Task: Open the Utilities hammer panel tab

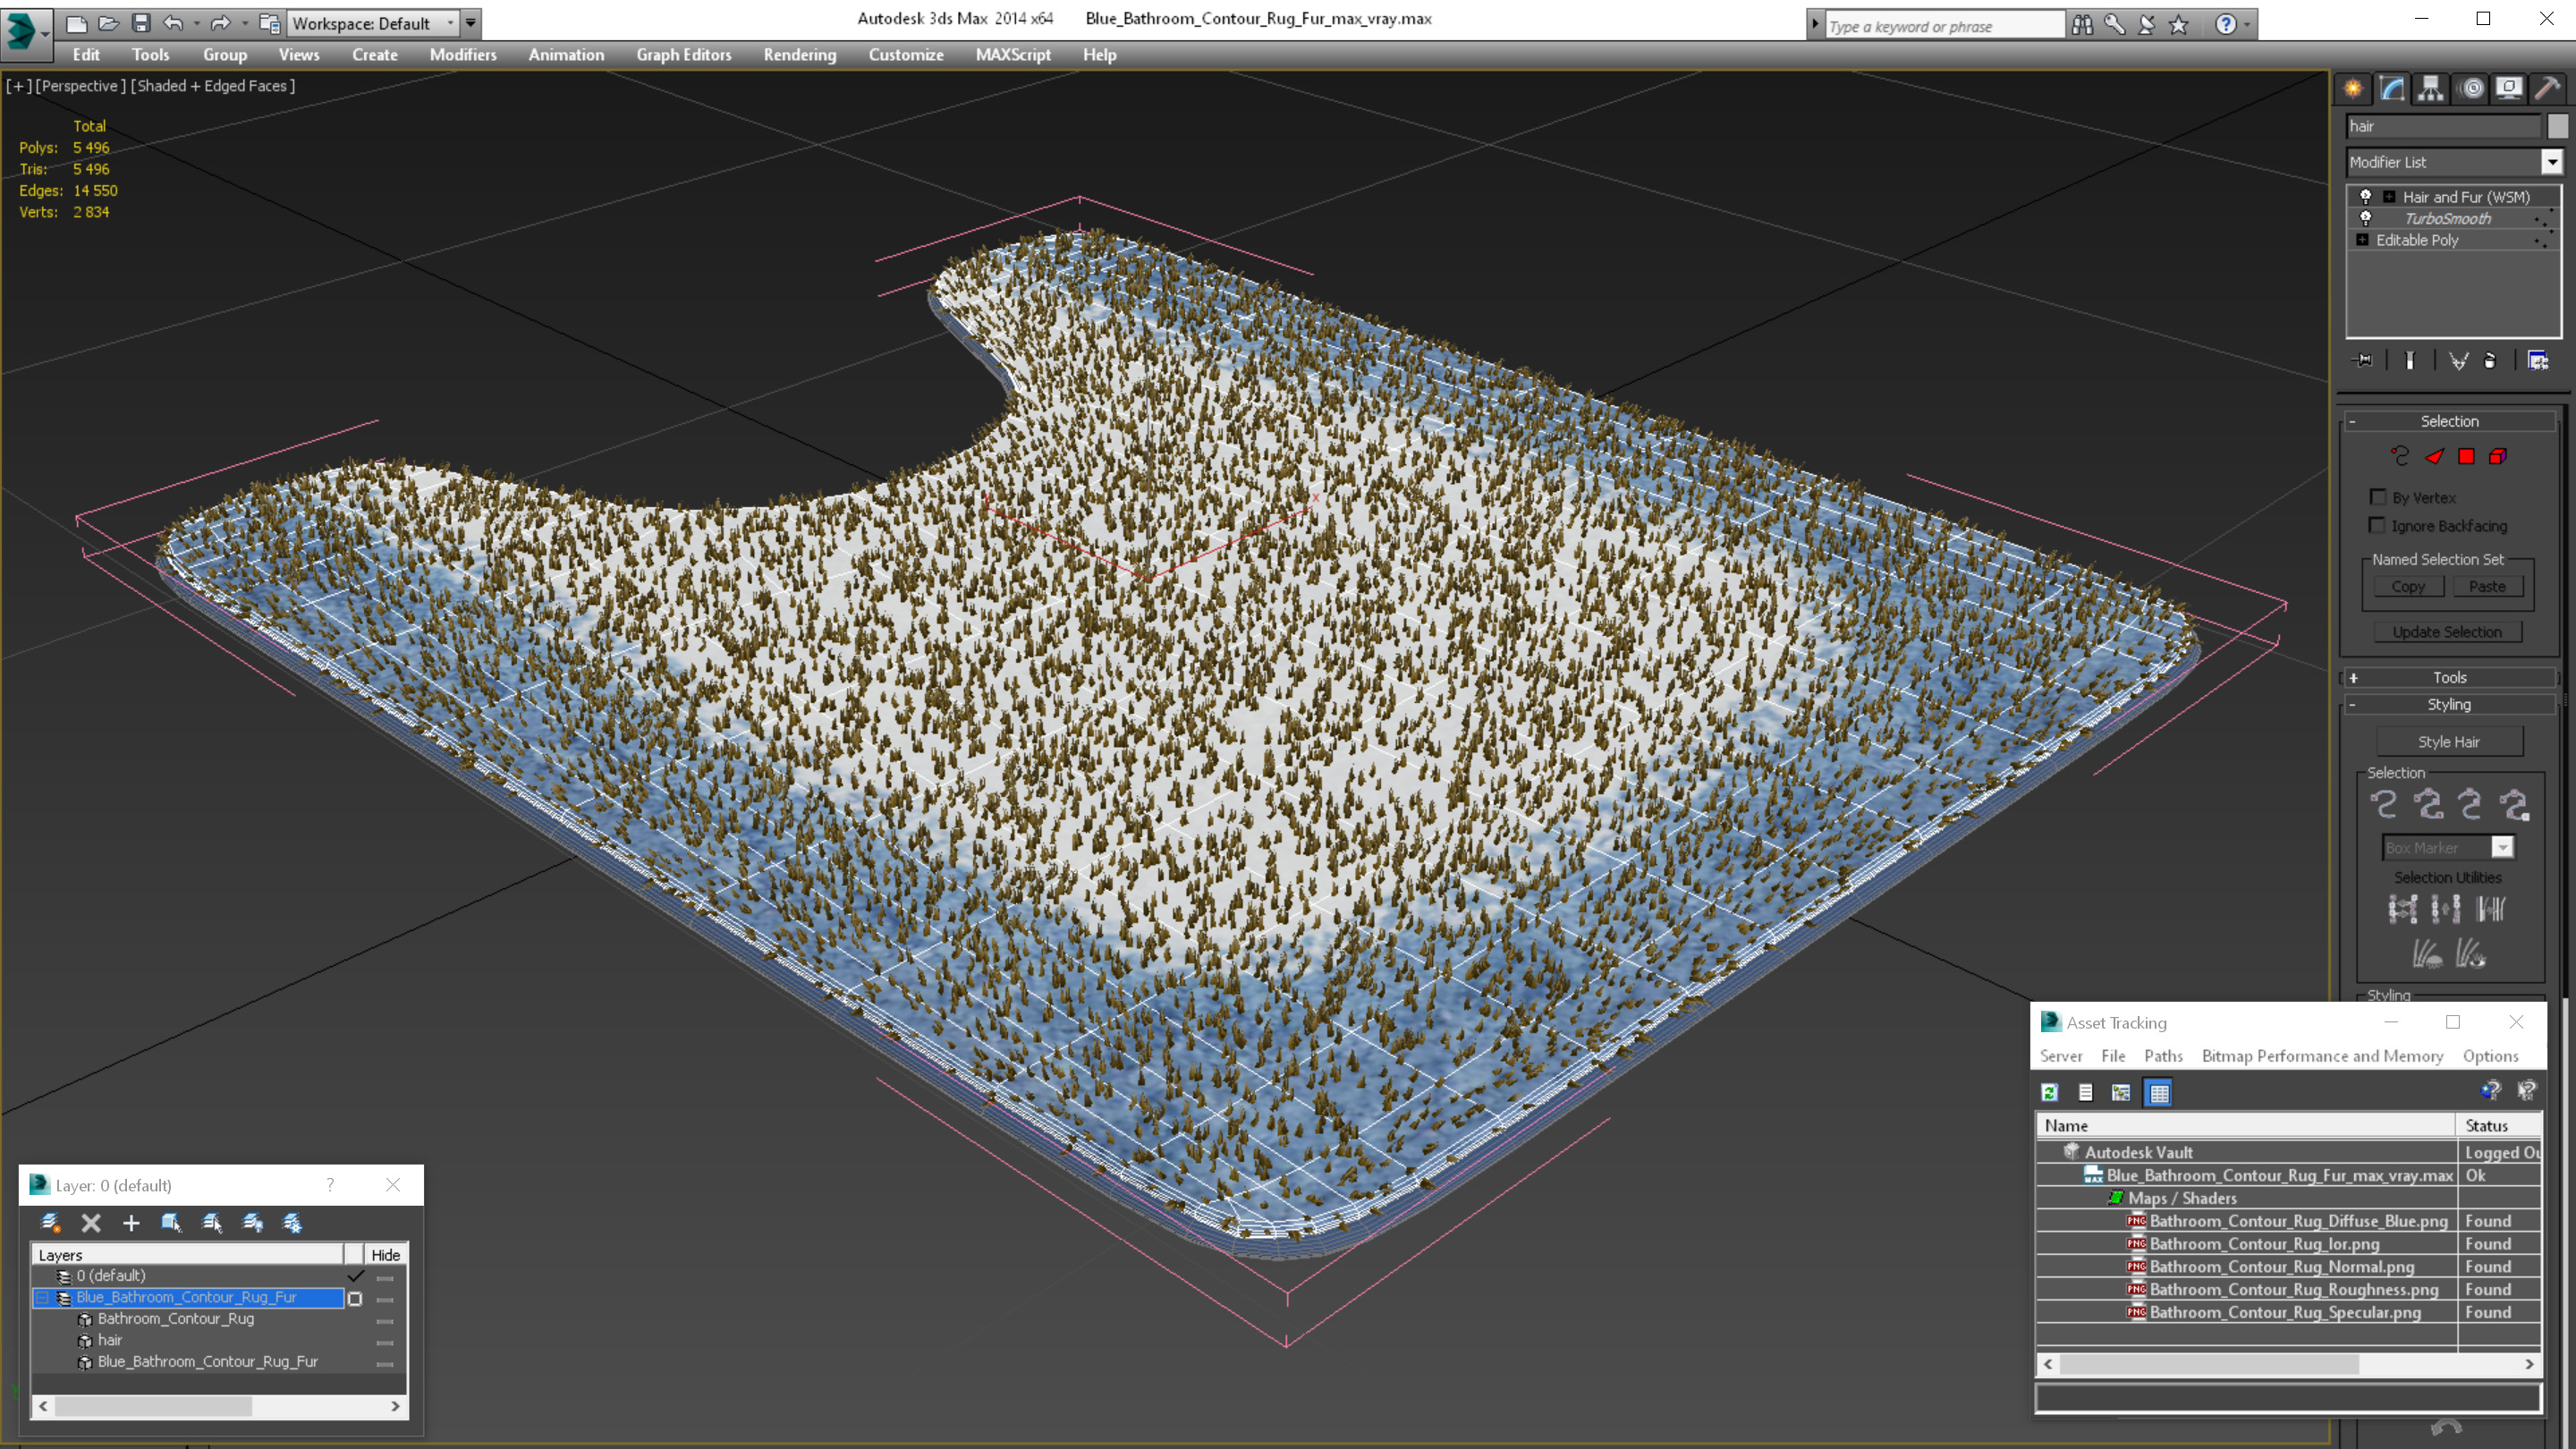Action: coord(2547,88)
